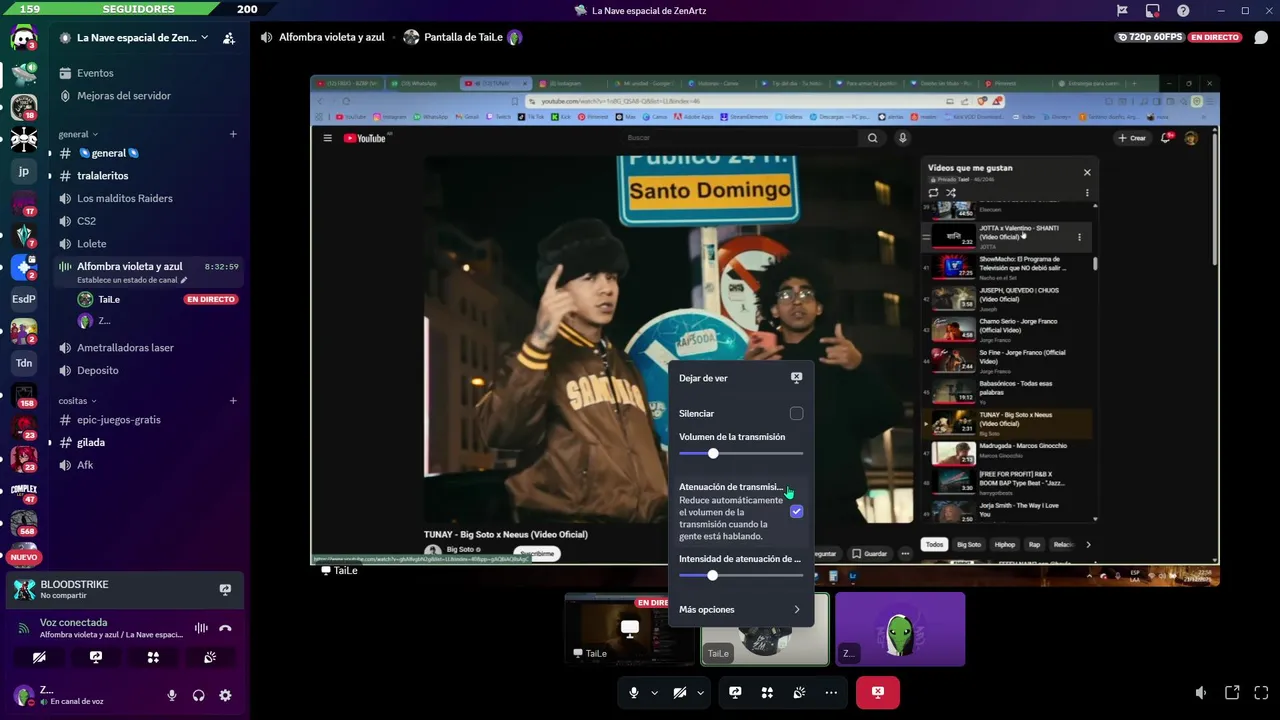Screen dimensions: 1280x720
Task: Adjust Intensidad de atenuación slider
Action: [x=740, y=576]
